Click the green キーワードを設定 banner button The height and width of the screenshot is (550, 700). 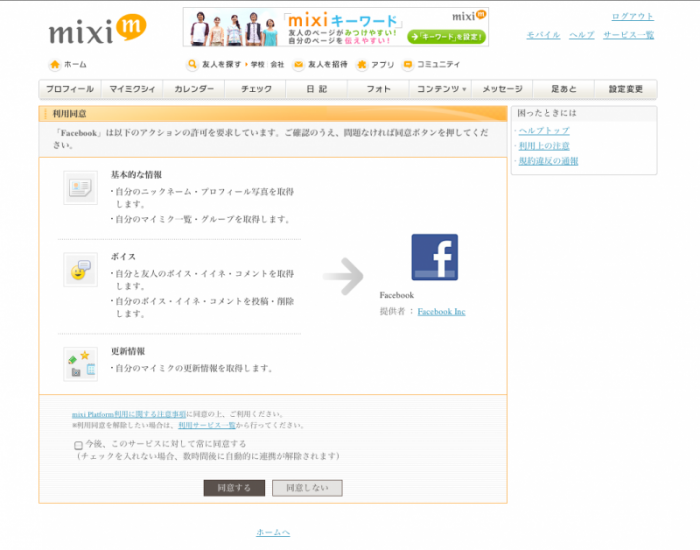446,37
